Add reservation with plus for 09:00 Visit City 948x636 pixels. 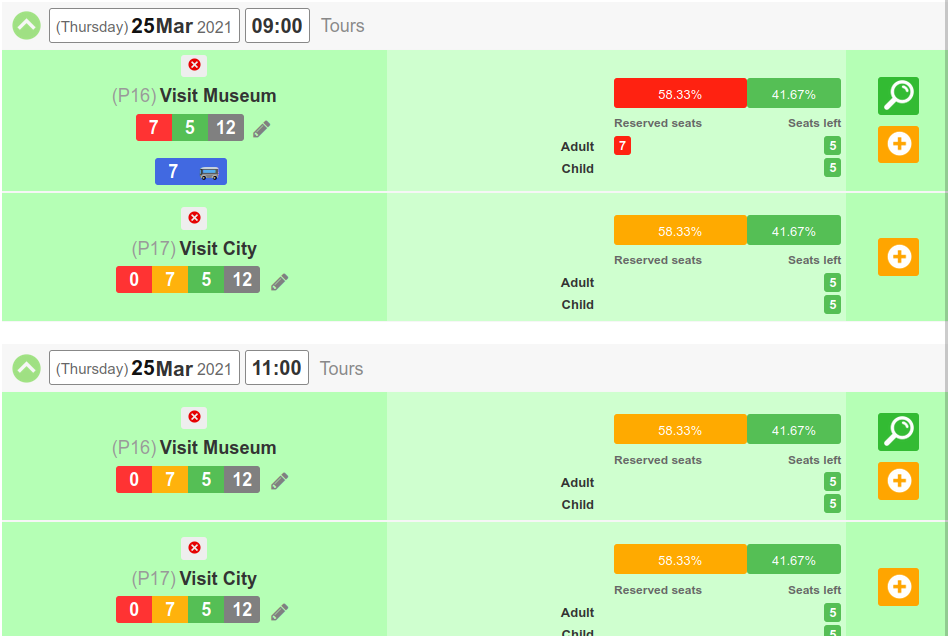898,257
